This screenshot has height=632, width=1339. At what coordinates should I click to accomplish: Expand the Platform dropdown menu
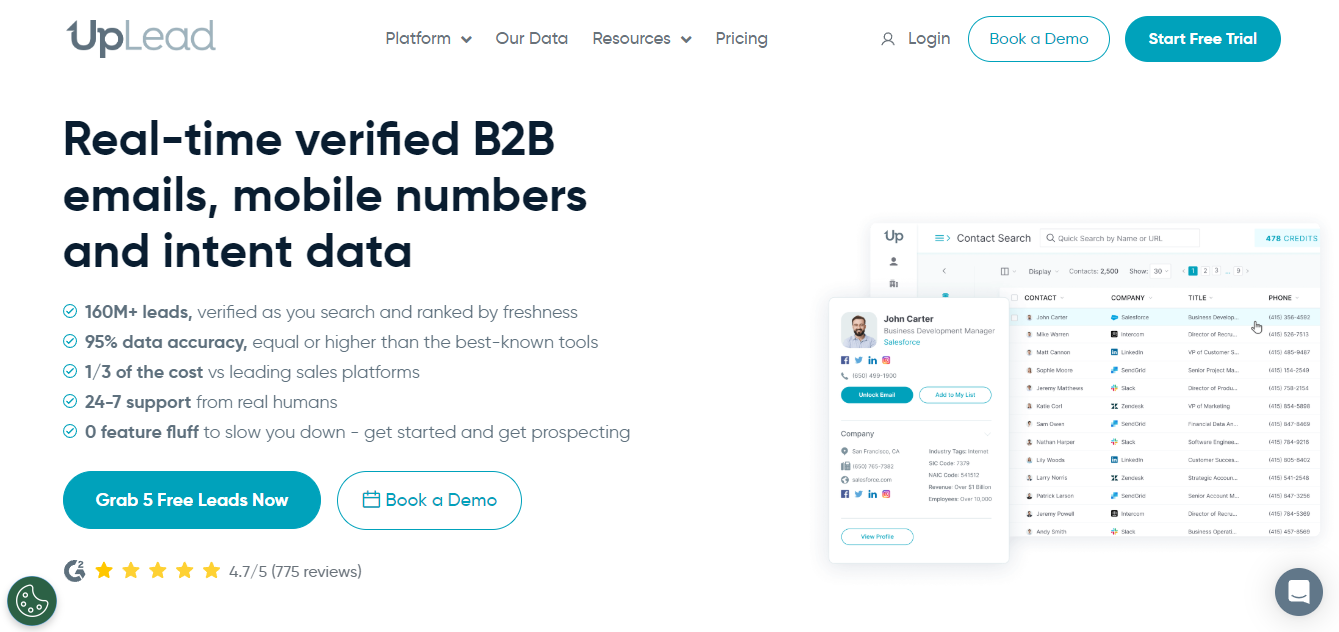click(x=428, y=39)
